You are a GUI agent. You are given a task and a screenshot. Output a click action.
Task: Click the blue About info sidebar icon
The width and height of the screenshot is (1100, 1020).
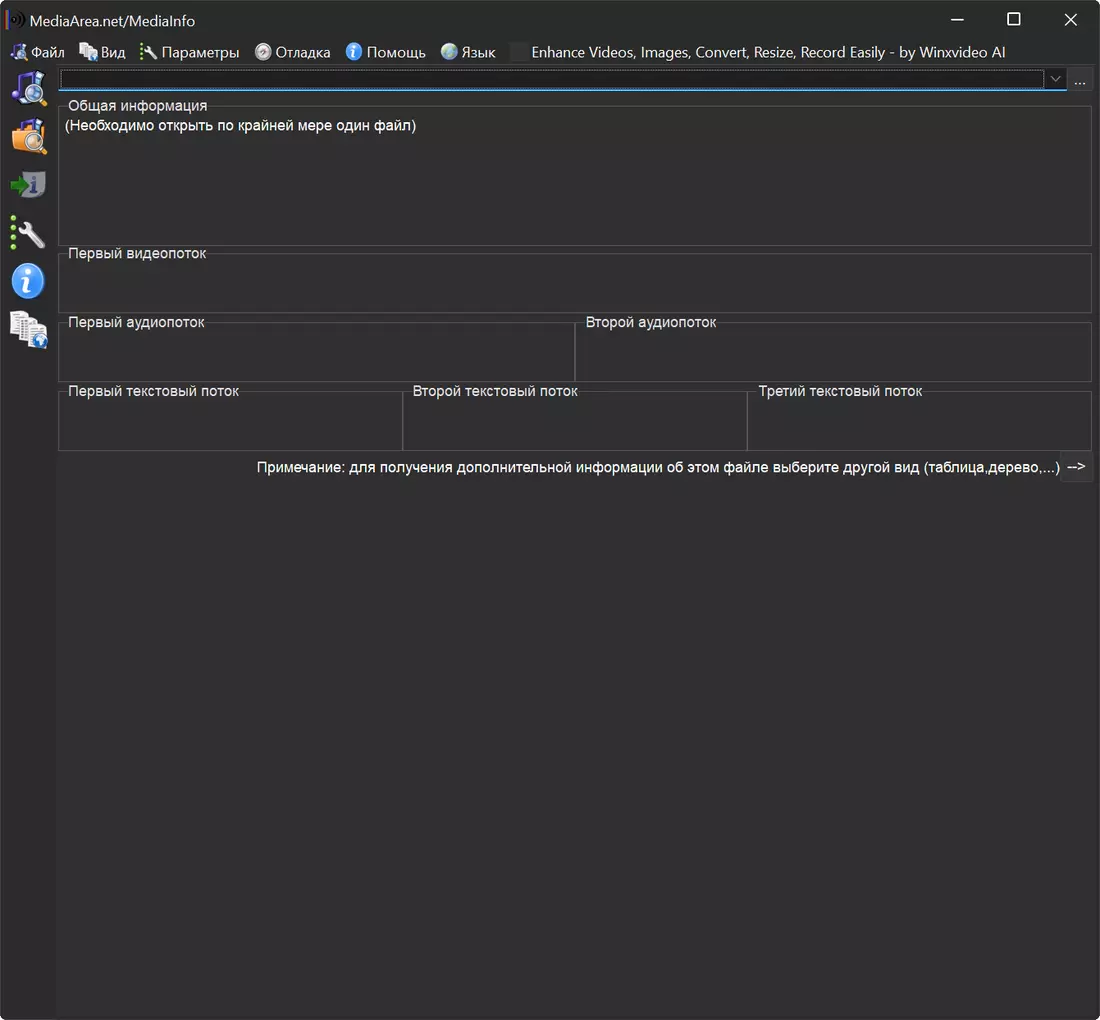28,281
